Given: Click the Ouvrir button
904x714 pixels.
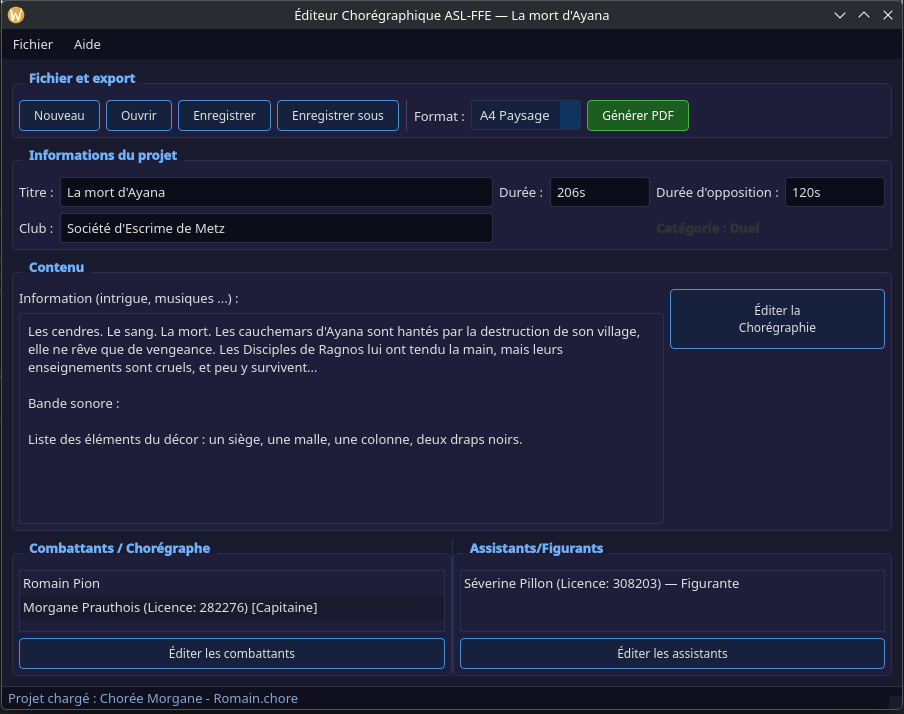Looking at the screenshot, I should (x=139, y=115).
